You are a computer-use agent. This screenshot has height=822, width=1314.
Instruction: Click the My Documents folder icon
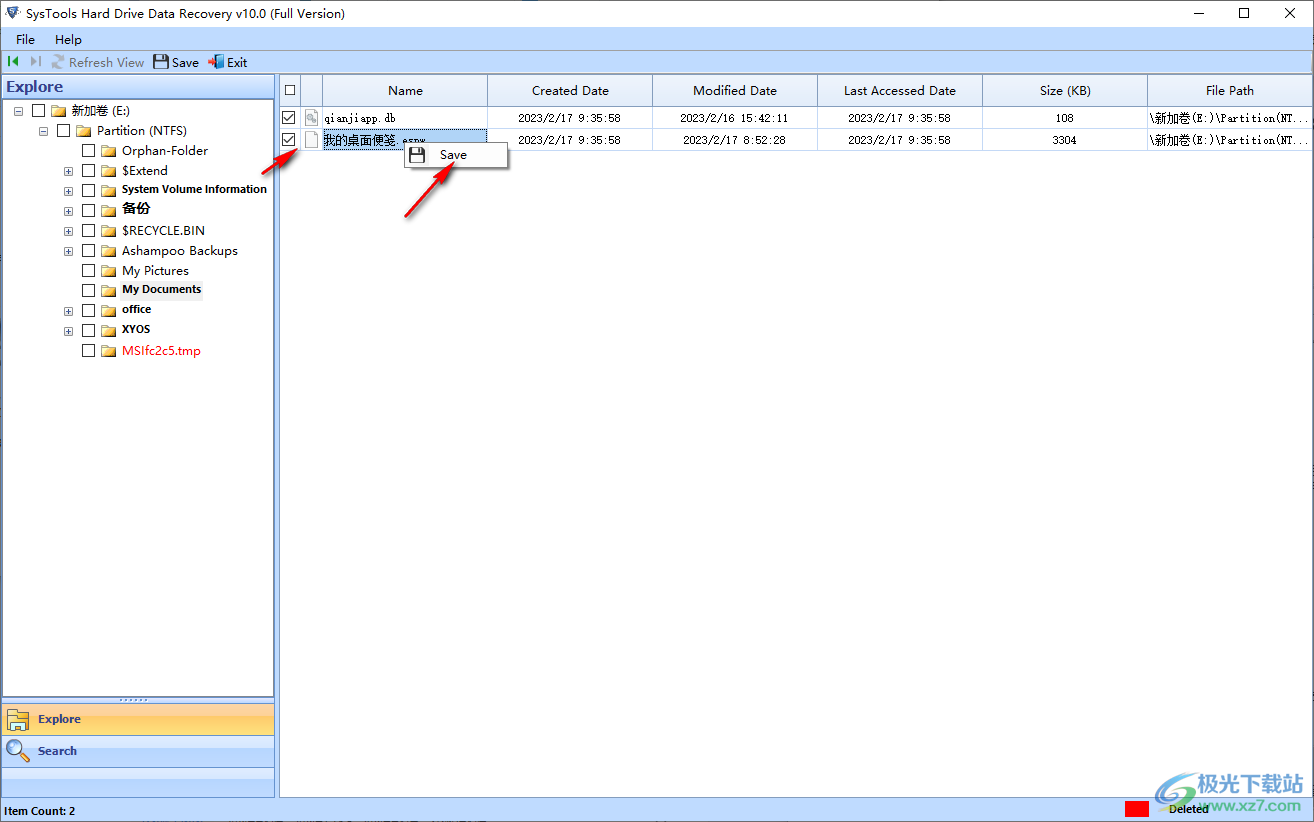[x=109, y=290]
